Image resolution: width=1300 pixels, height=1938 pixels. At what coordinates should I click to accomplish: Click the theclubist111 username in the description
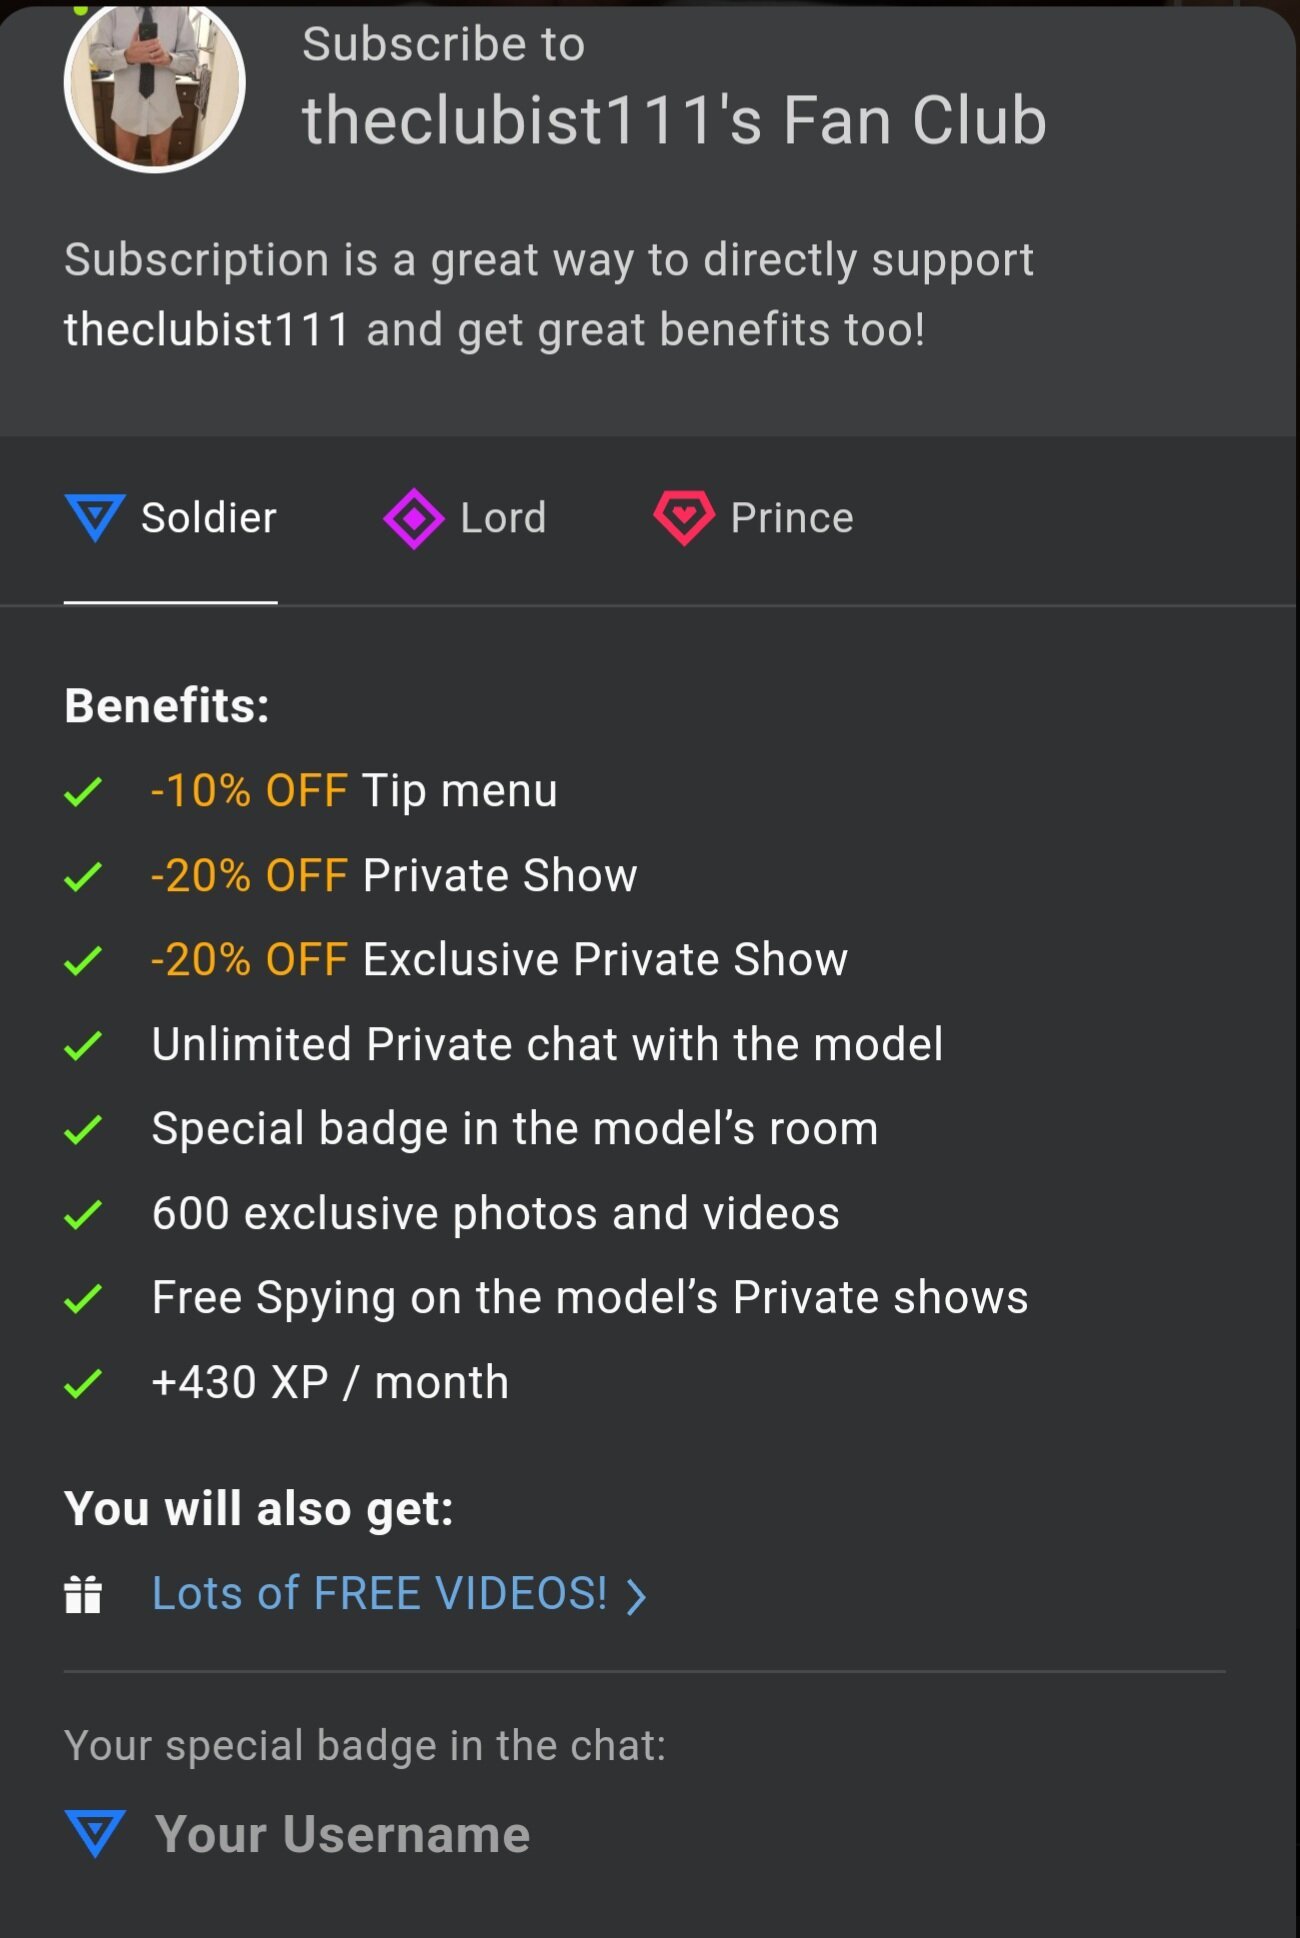click(207, 329)
